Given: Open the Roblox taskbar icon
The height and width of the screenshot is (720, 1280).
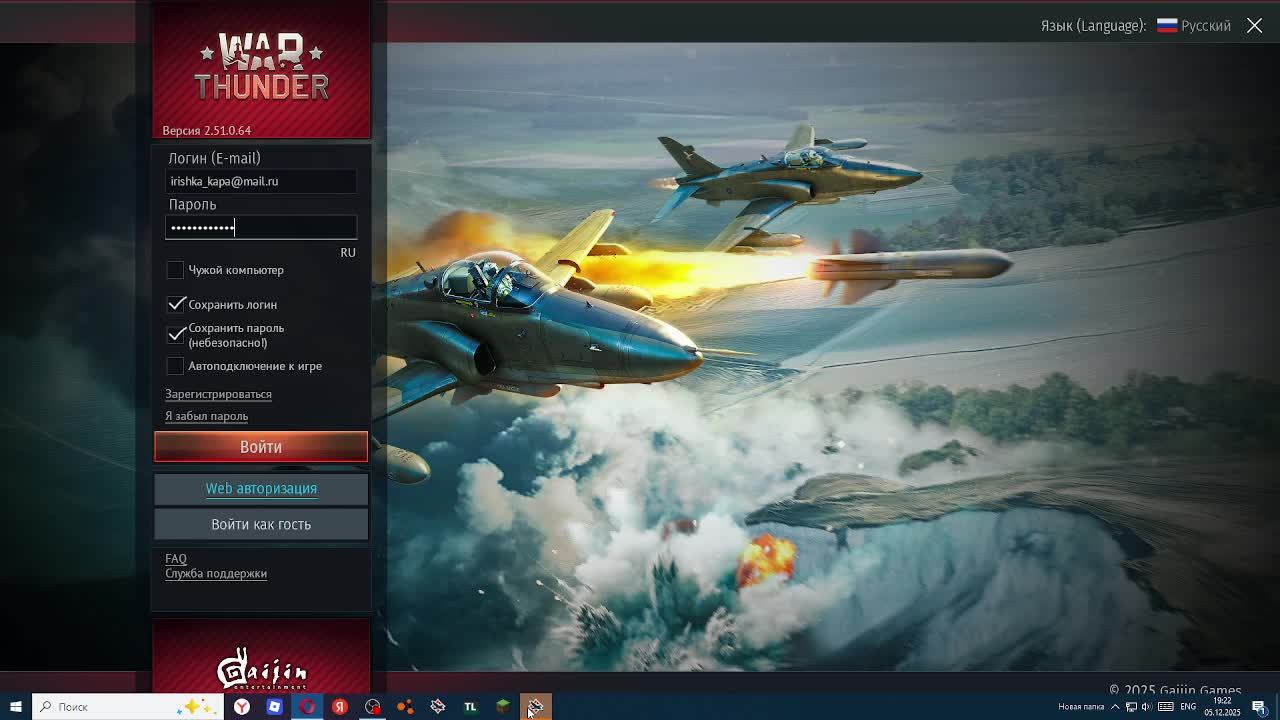Looking at the screenshot, I should (x=274, y=707).
